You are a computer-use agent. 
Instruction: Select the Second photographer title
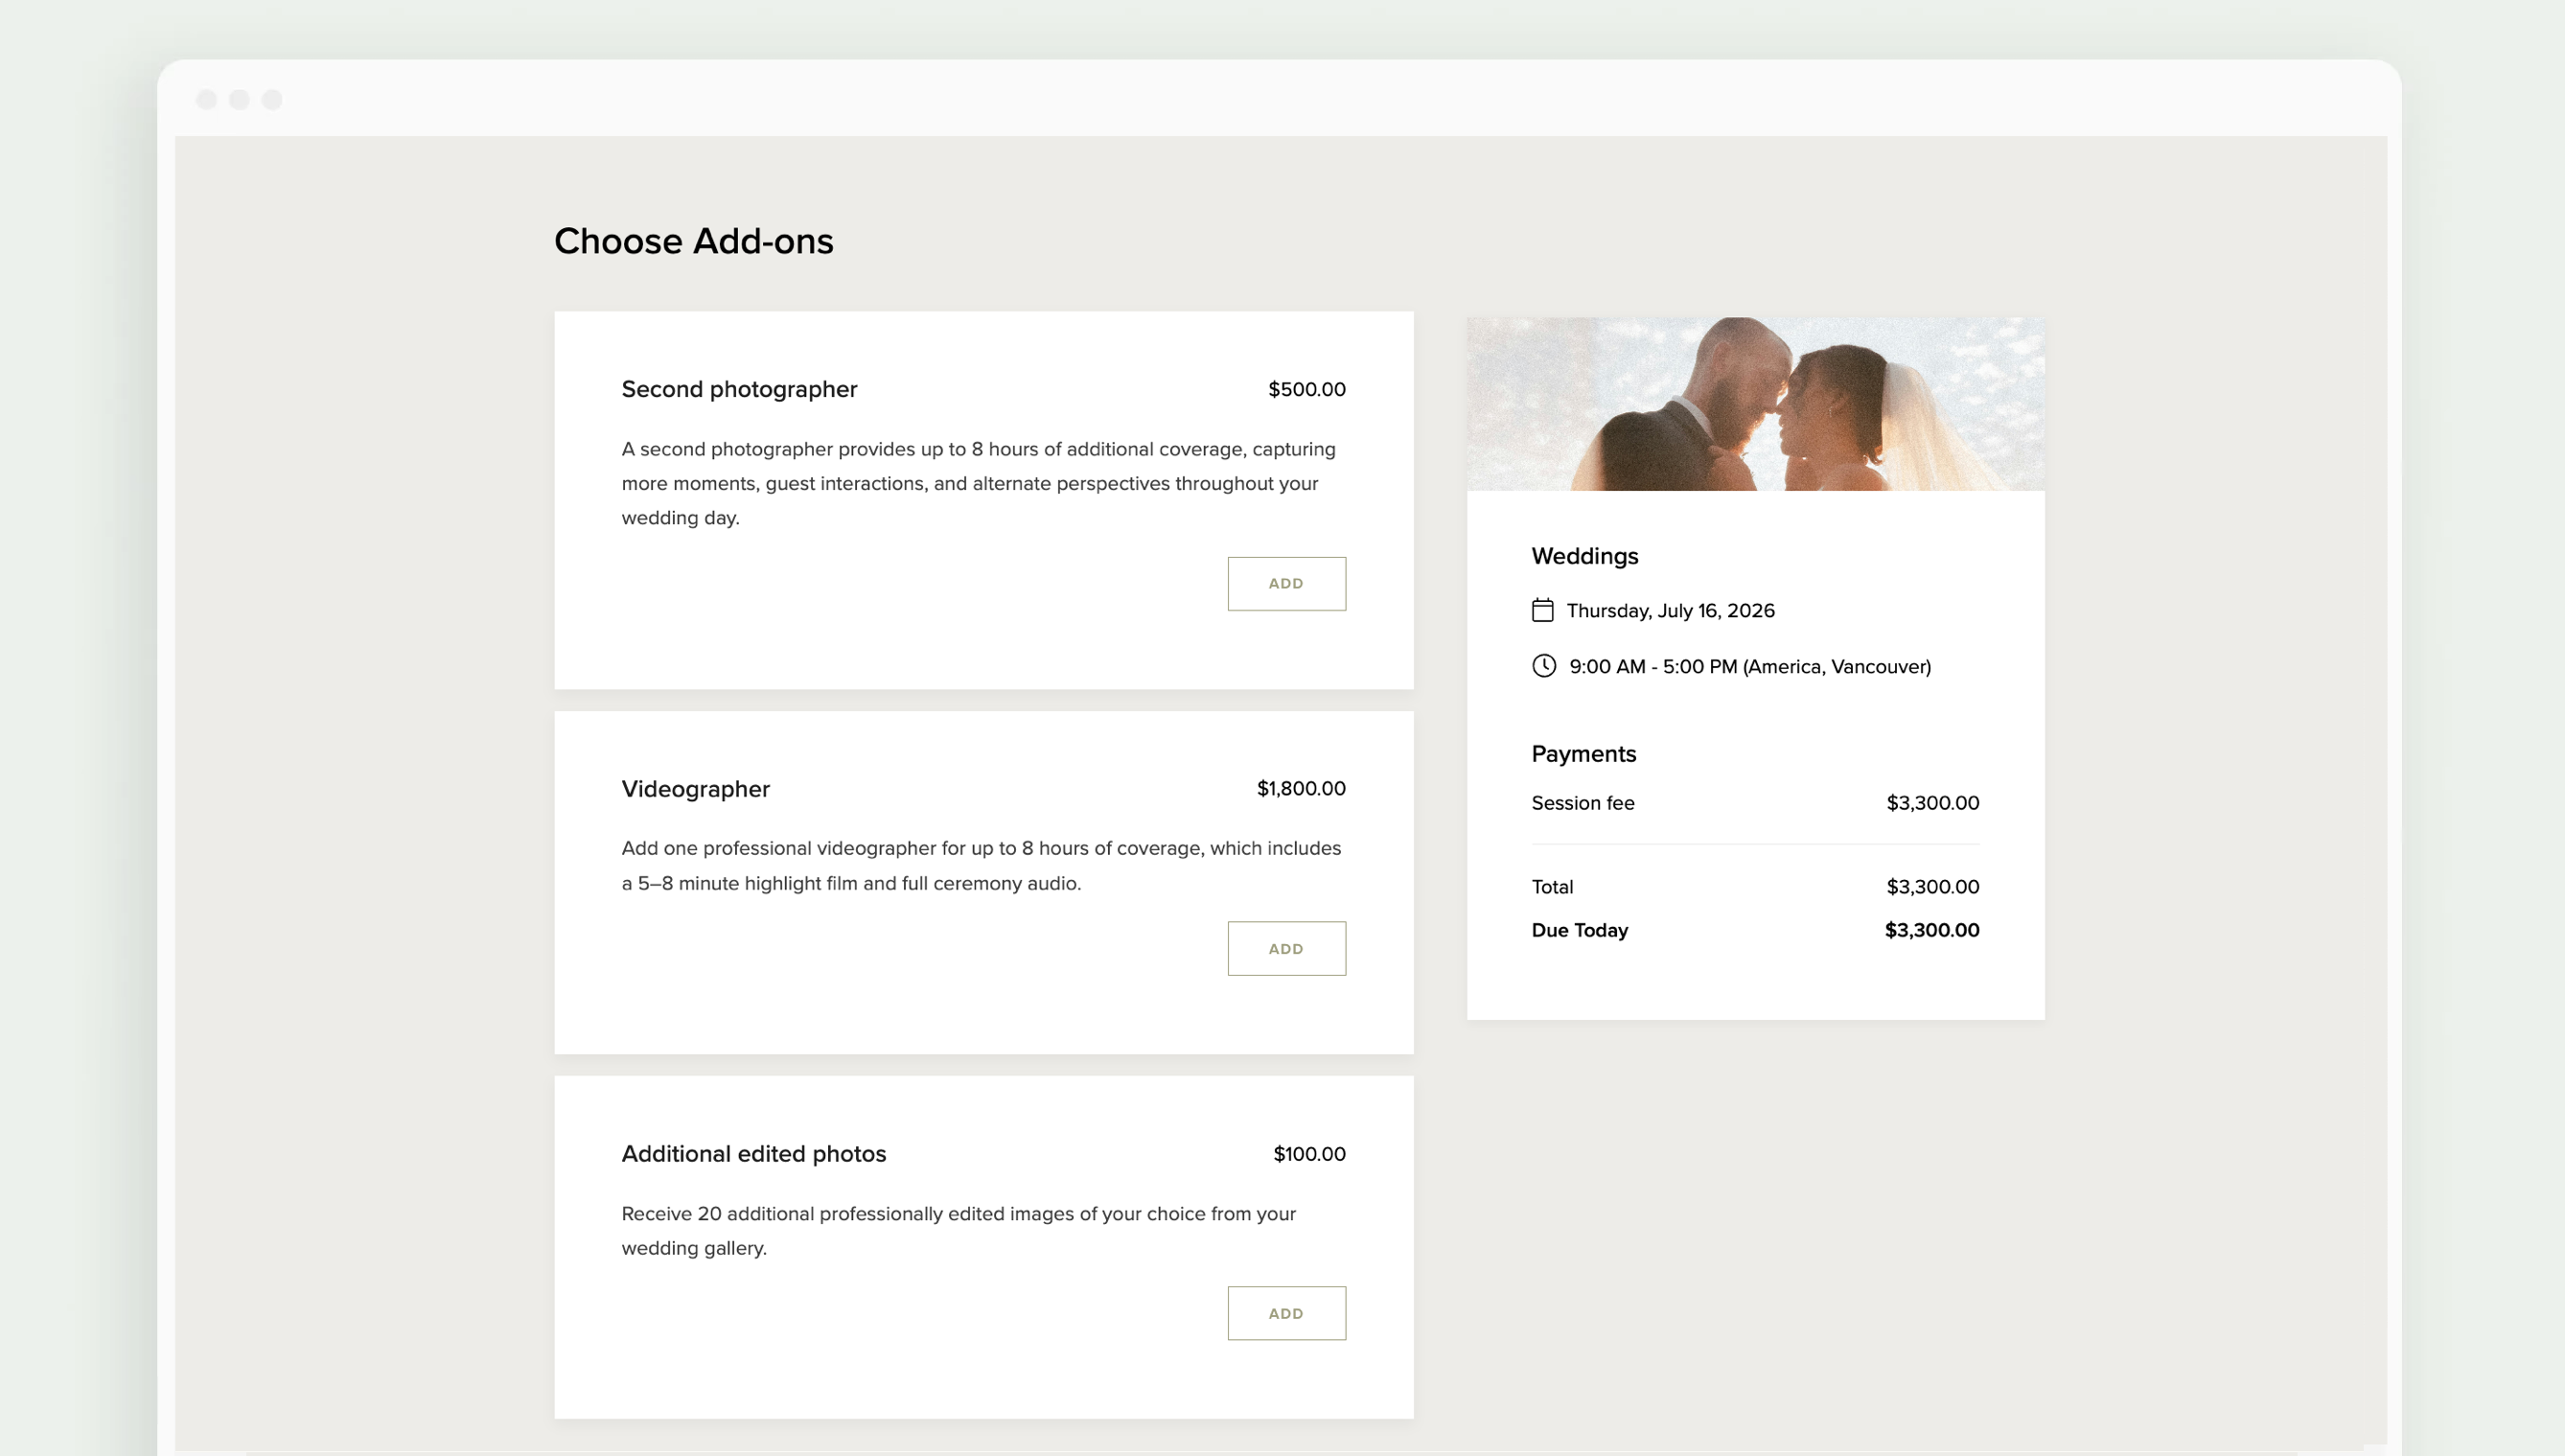739,389
